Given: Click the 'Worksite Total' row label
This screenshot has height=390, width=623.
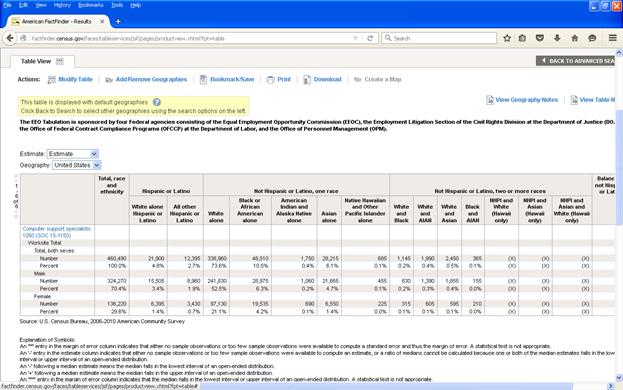Looking at the screenshot, I should coord(44,243).
